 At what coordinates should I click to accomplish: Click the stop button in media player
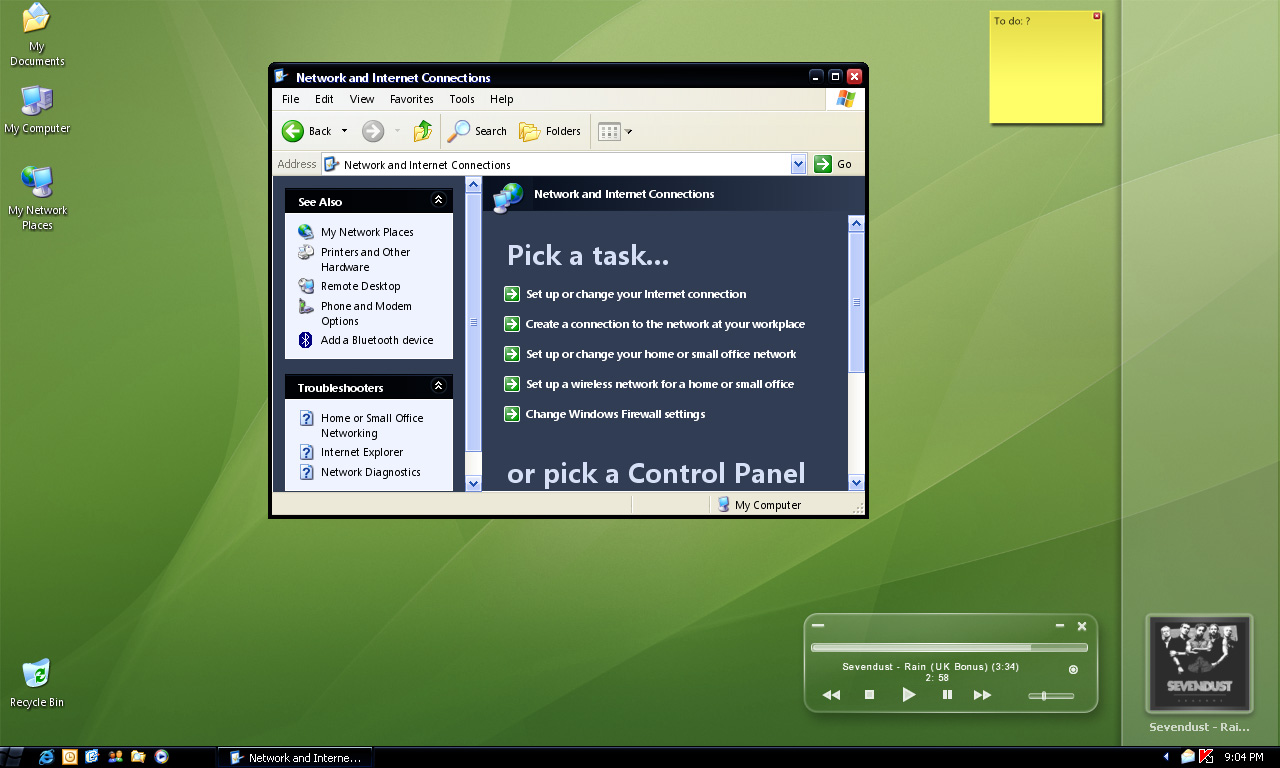[x=869, y=695]
